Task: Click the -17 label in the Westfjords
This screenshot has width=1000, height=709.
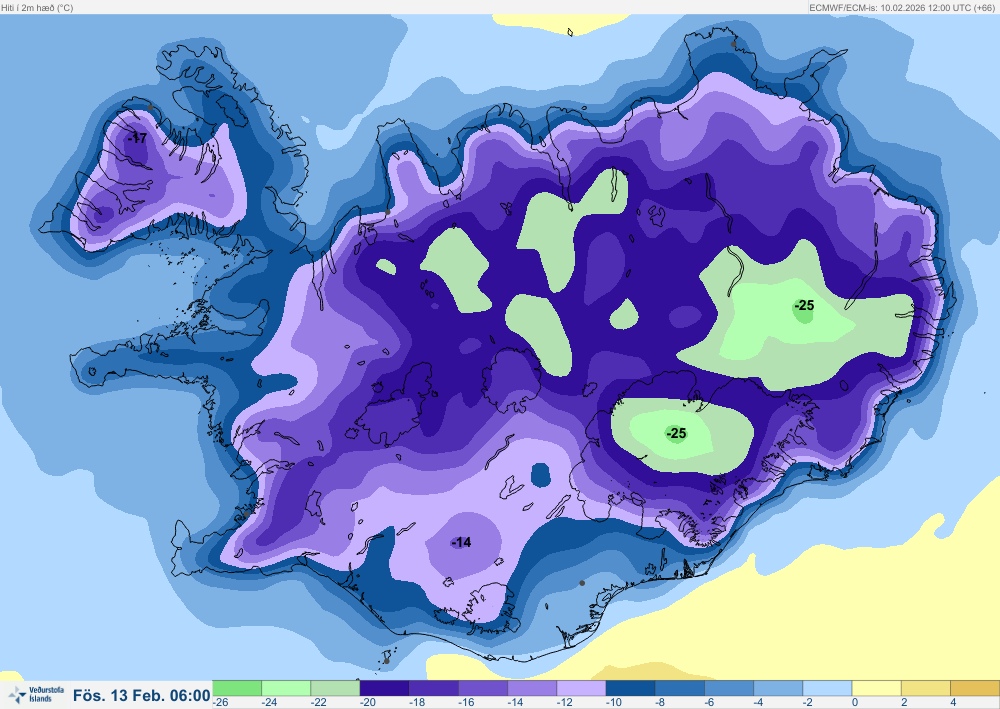Action: click(x=137, y=138)
